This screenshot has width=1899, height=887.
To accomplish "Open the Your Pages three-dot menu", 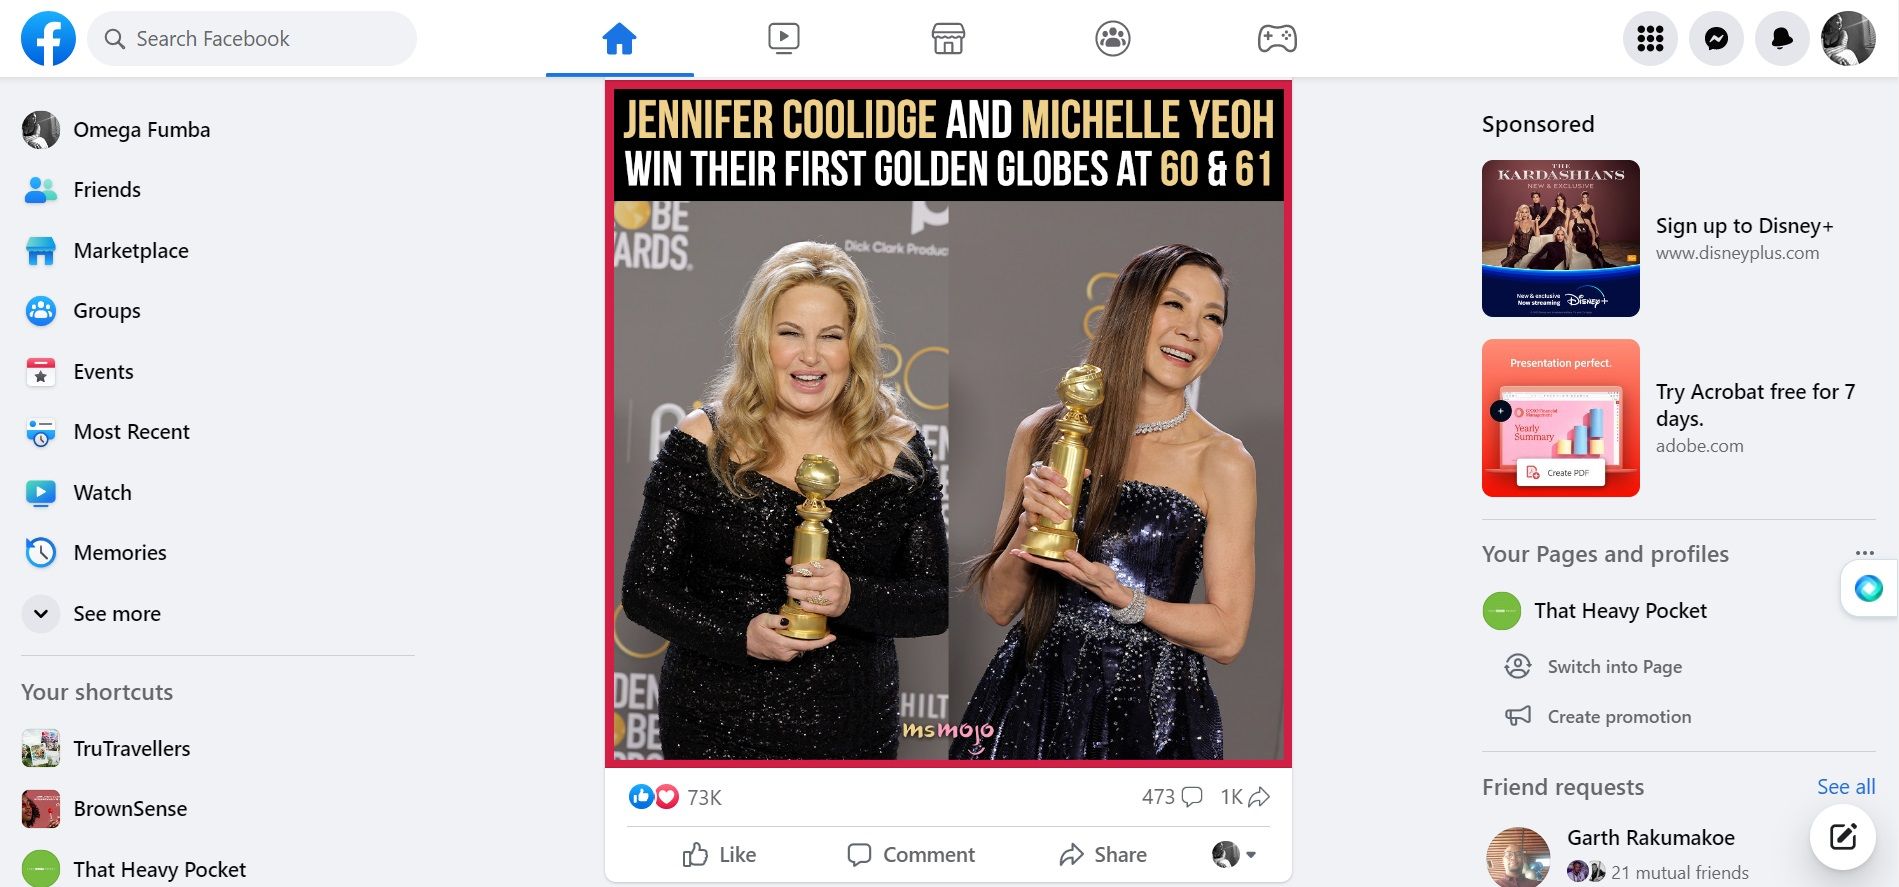I will tap(1863, 552).
